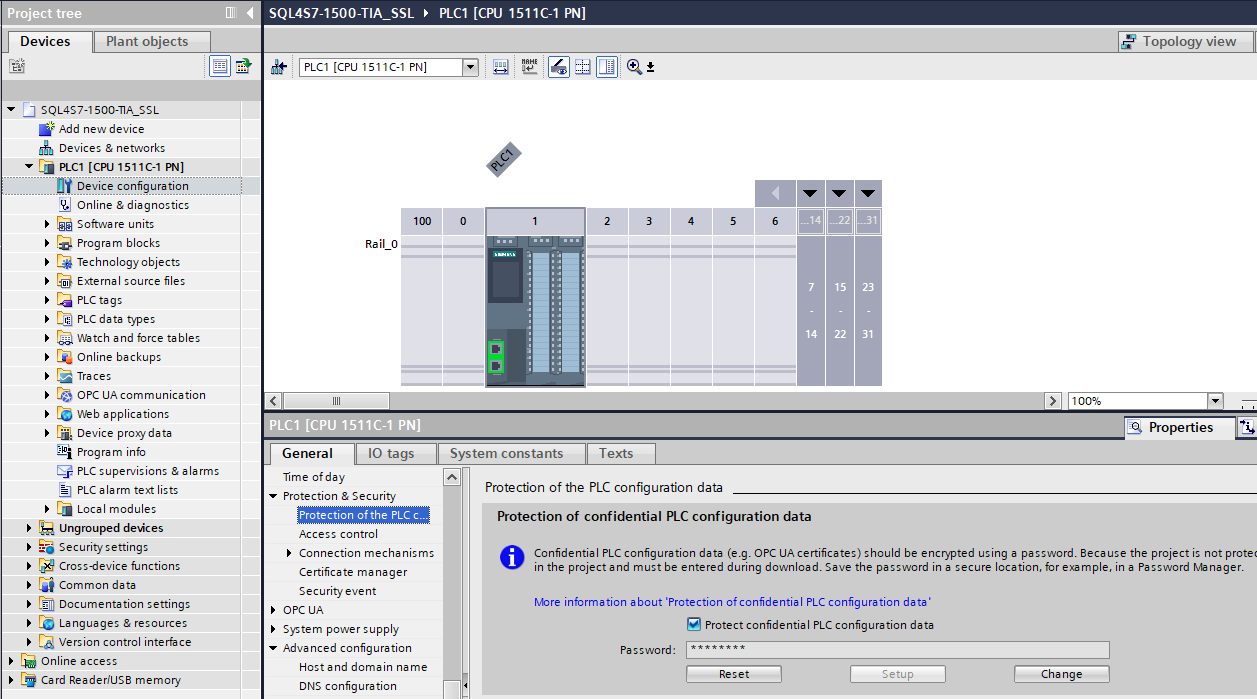Viewport: 1257px width, 699px height.
Task: Open Devices & networks
Action: pyautogui.click(x=112, y=148)
